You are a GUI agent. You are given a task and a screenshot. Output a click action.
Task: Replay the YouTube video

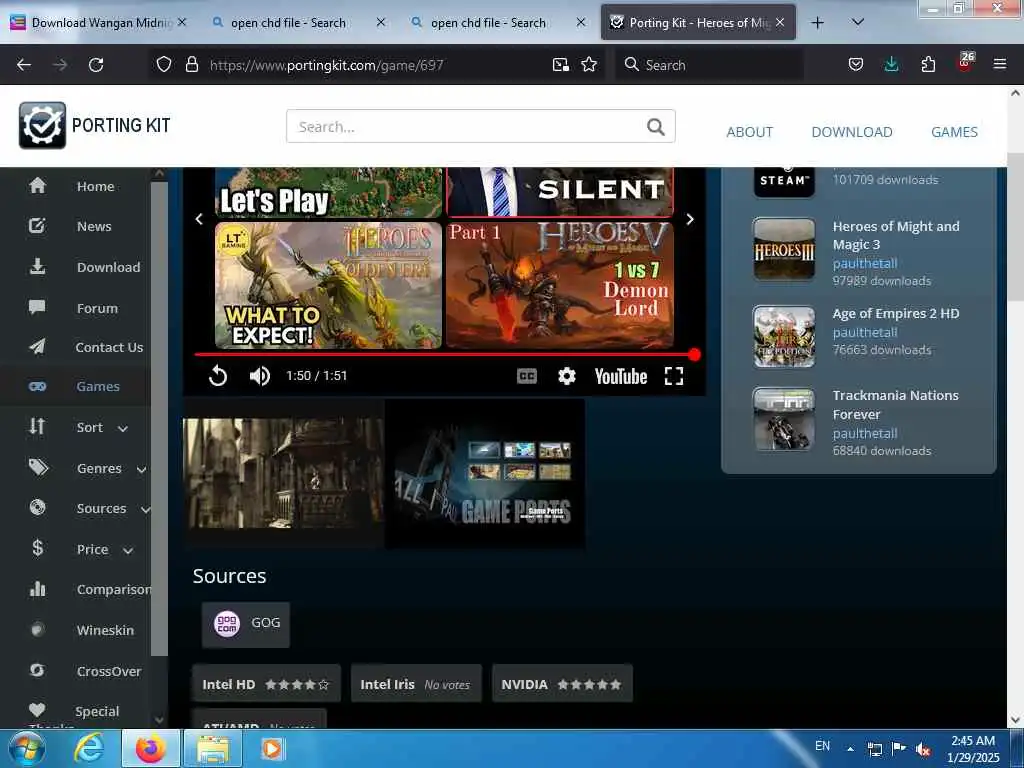(x=218, y=376)
